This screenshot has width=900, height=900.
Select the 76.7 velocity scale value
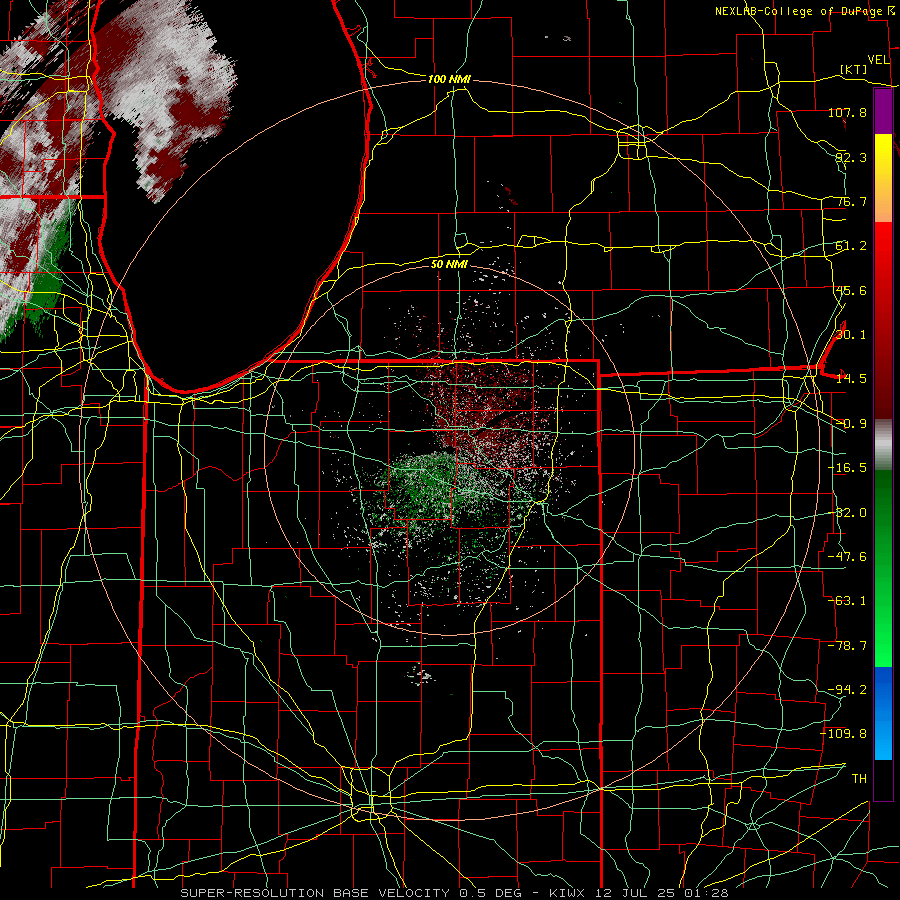pos(851,201)
